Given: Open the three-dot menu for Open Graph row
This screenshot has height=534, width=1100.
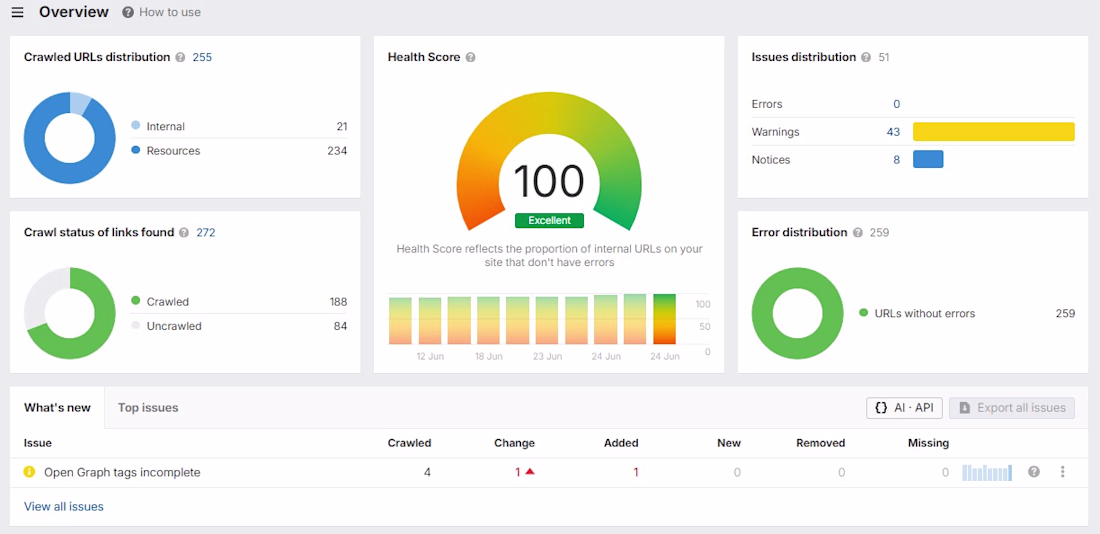Looking at the screenshot, I should tap(1063, 472).
